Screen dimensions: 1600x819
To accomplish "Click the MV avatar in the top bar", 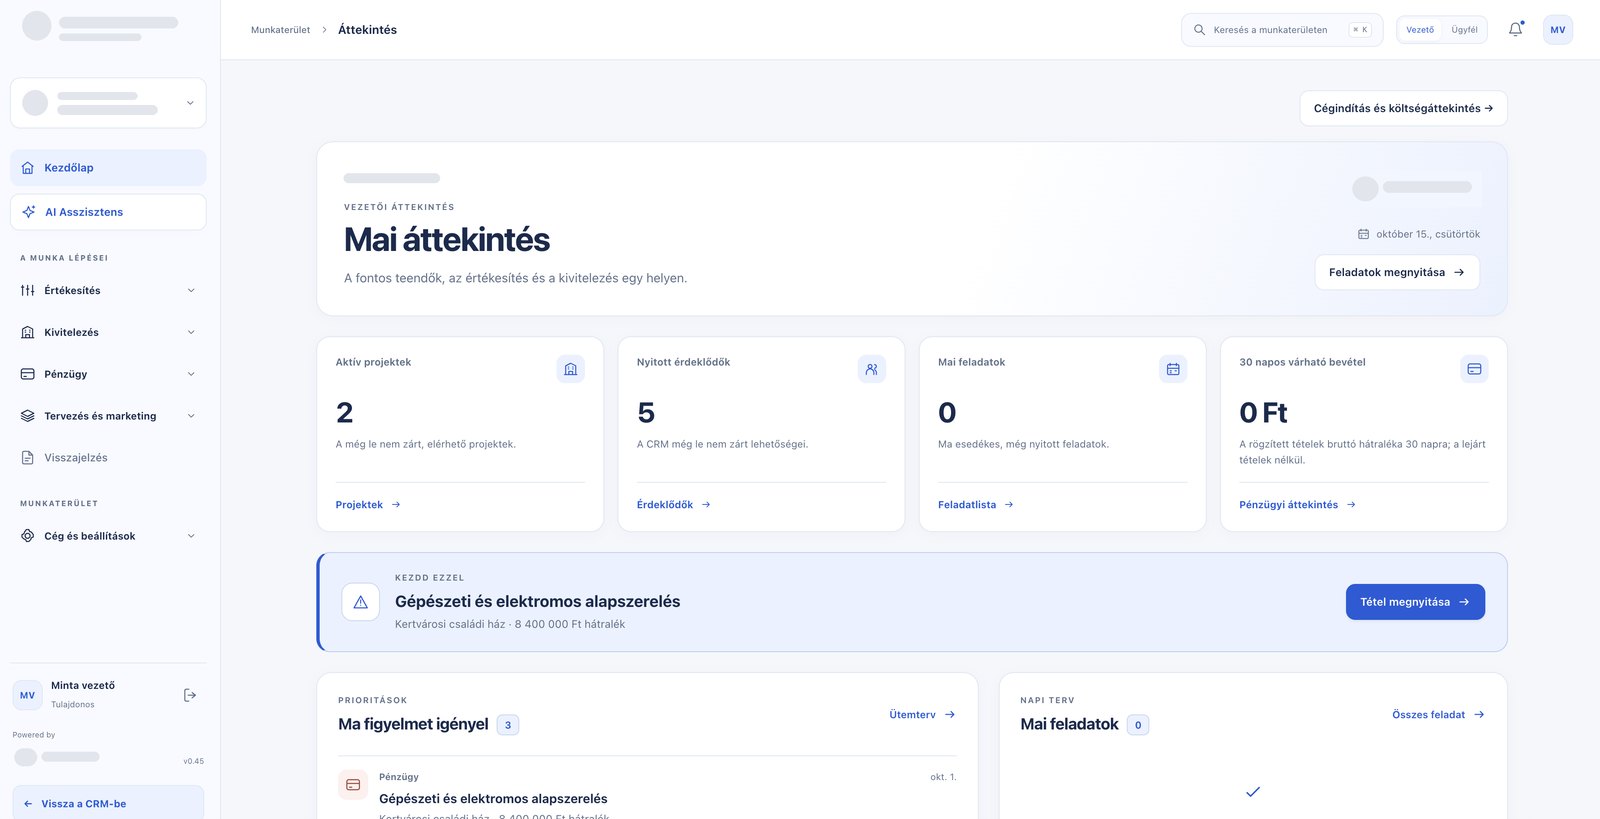I will (x=1558, y=30).
